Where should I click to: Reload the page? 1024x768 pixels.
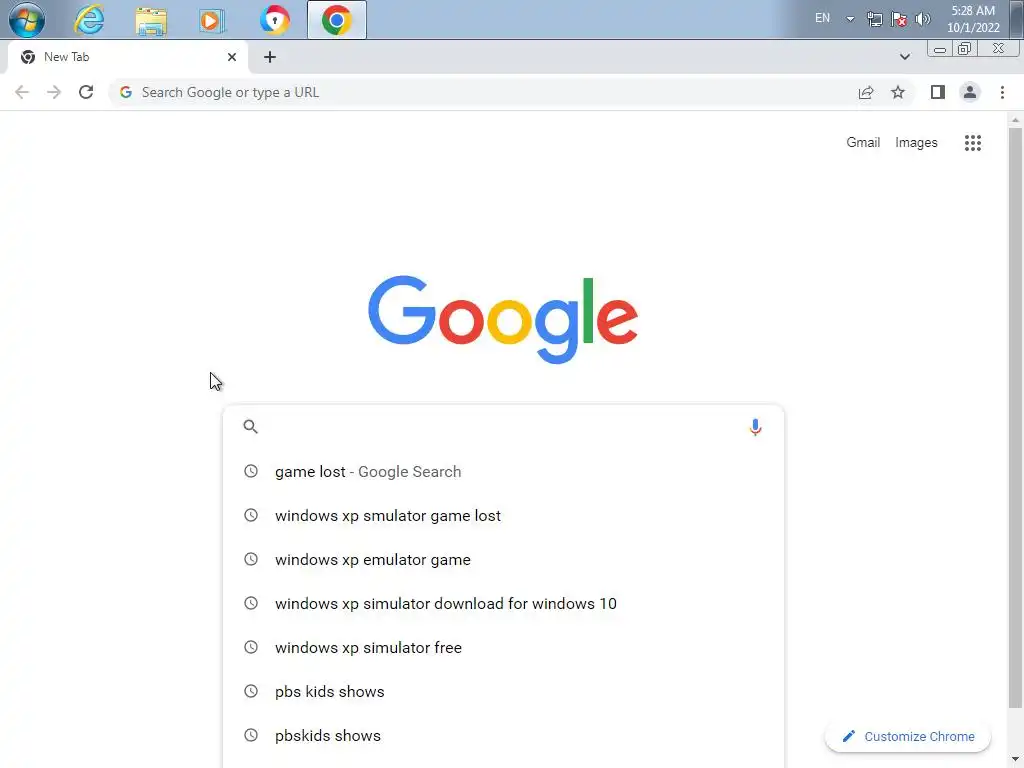86,92
